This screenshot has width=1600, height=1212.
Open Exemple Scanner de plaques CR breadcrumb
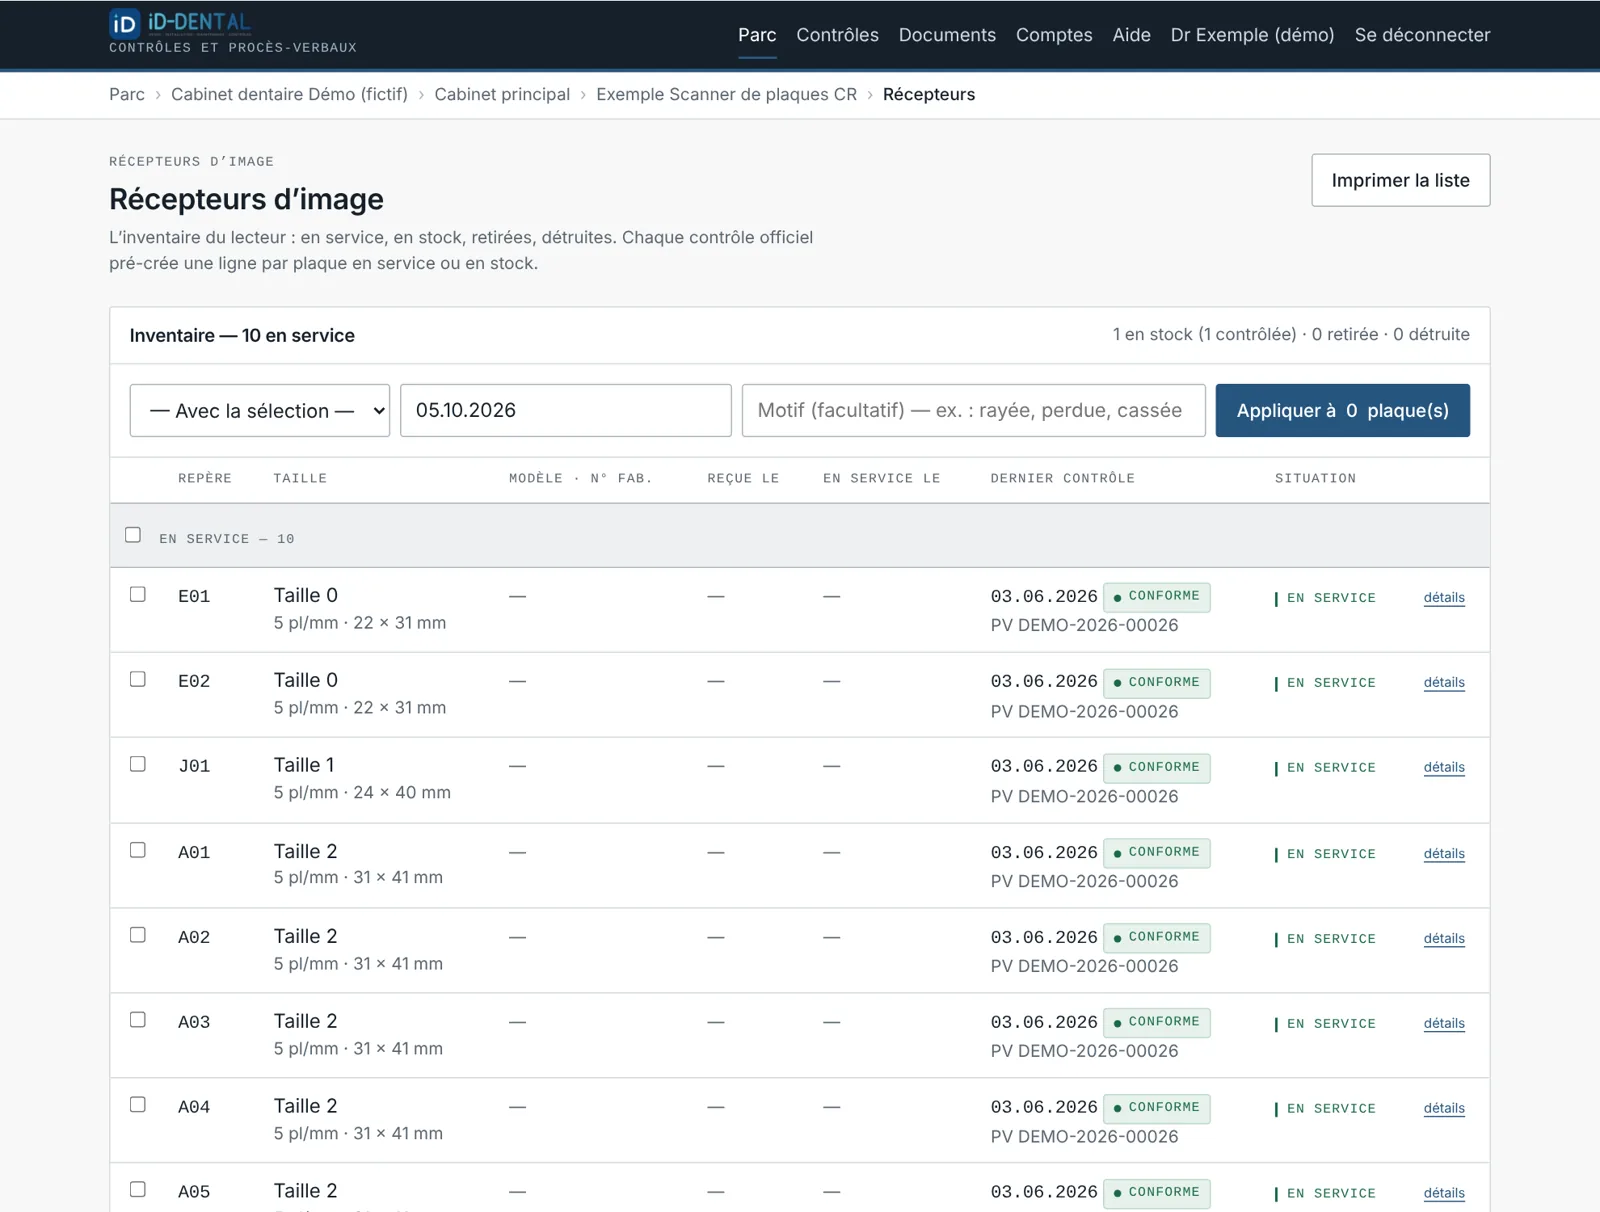[726, 94]
